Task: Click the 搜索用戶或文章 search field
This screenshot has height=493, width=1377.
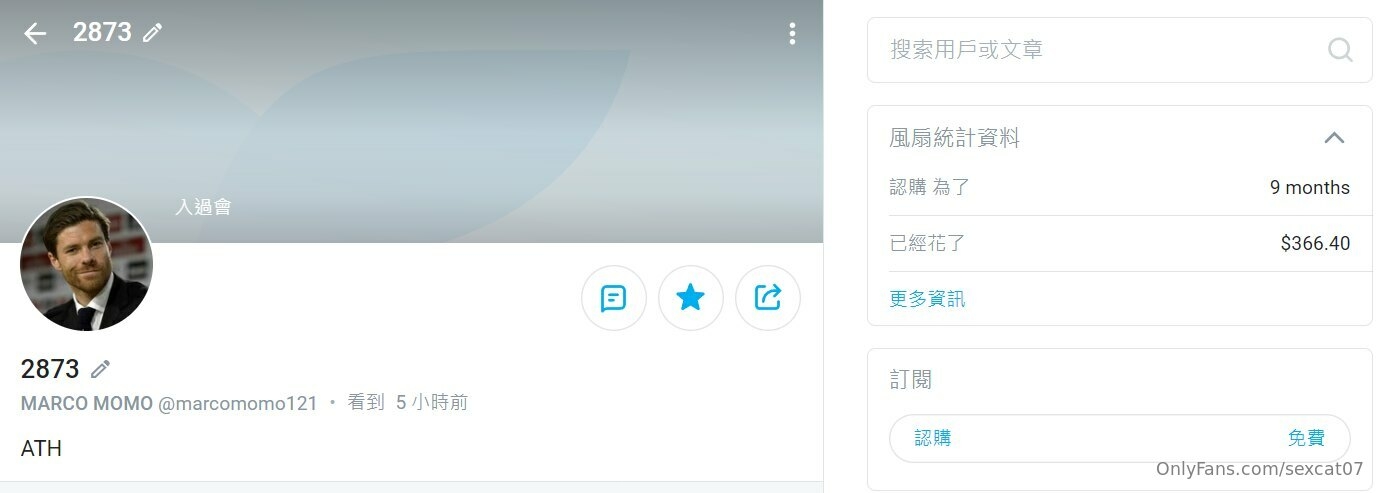Action: click(x=1119, y=50)
